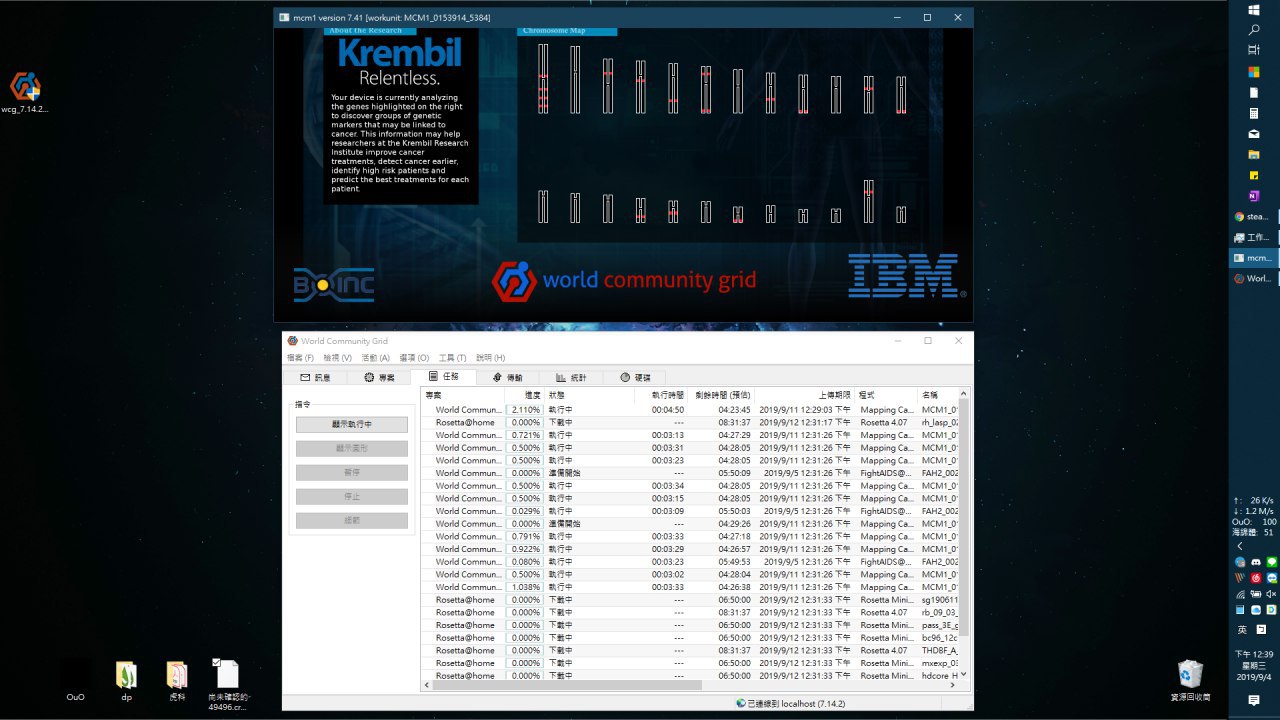Switch to the 訊息 tab

pos(315,378)
